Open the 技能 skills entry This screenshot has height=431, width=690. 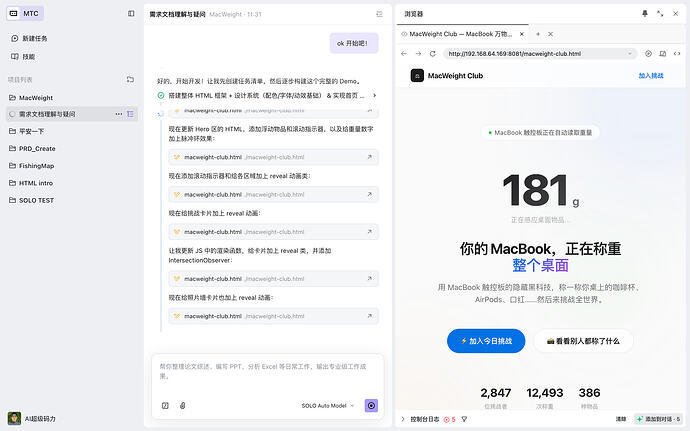pos(23,56)
